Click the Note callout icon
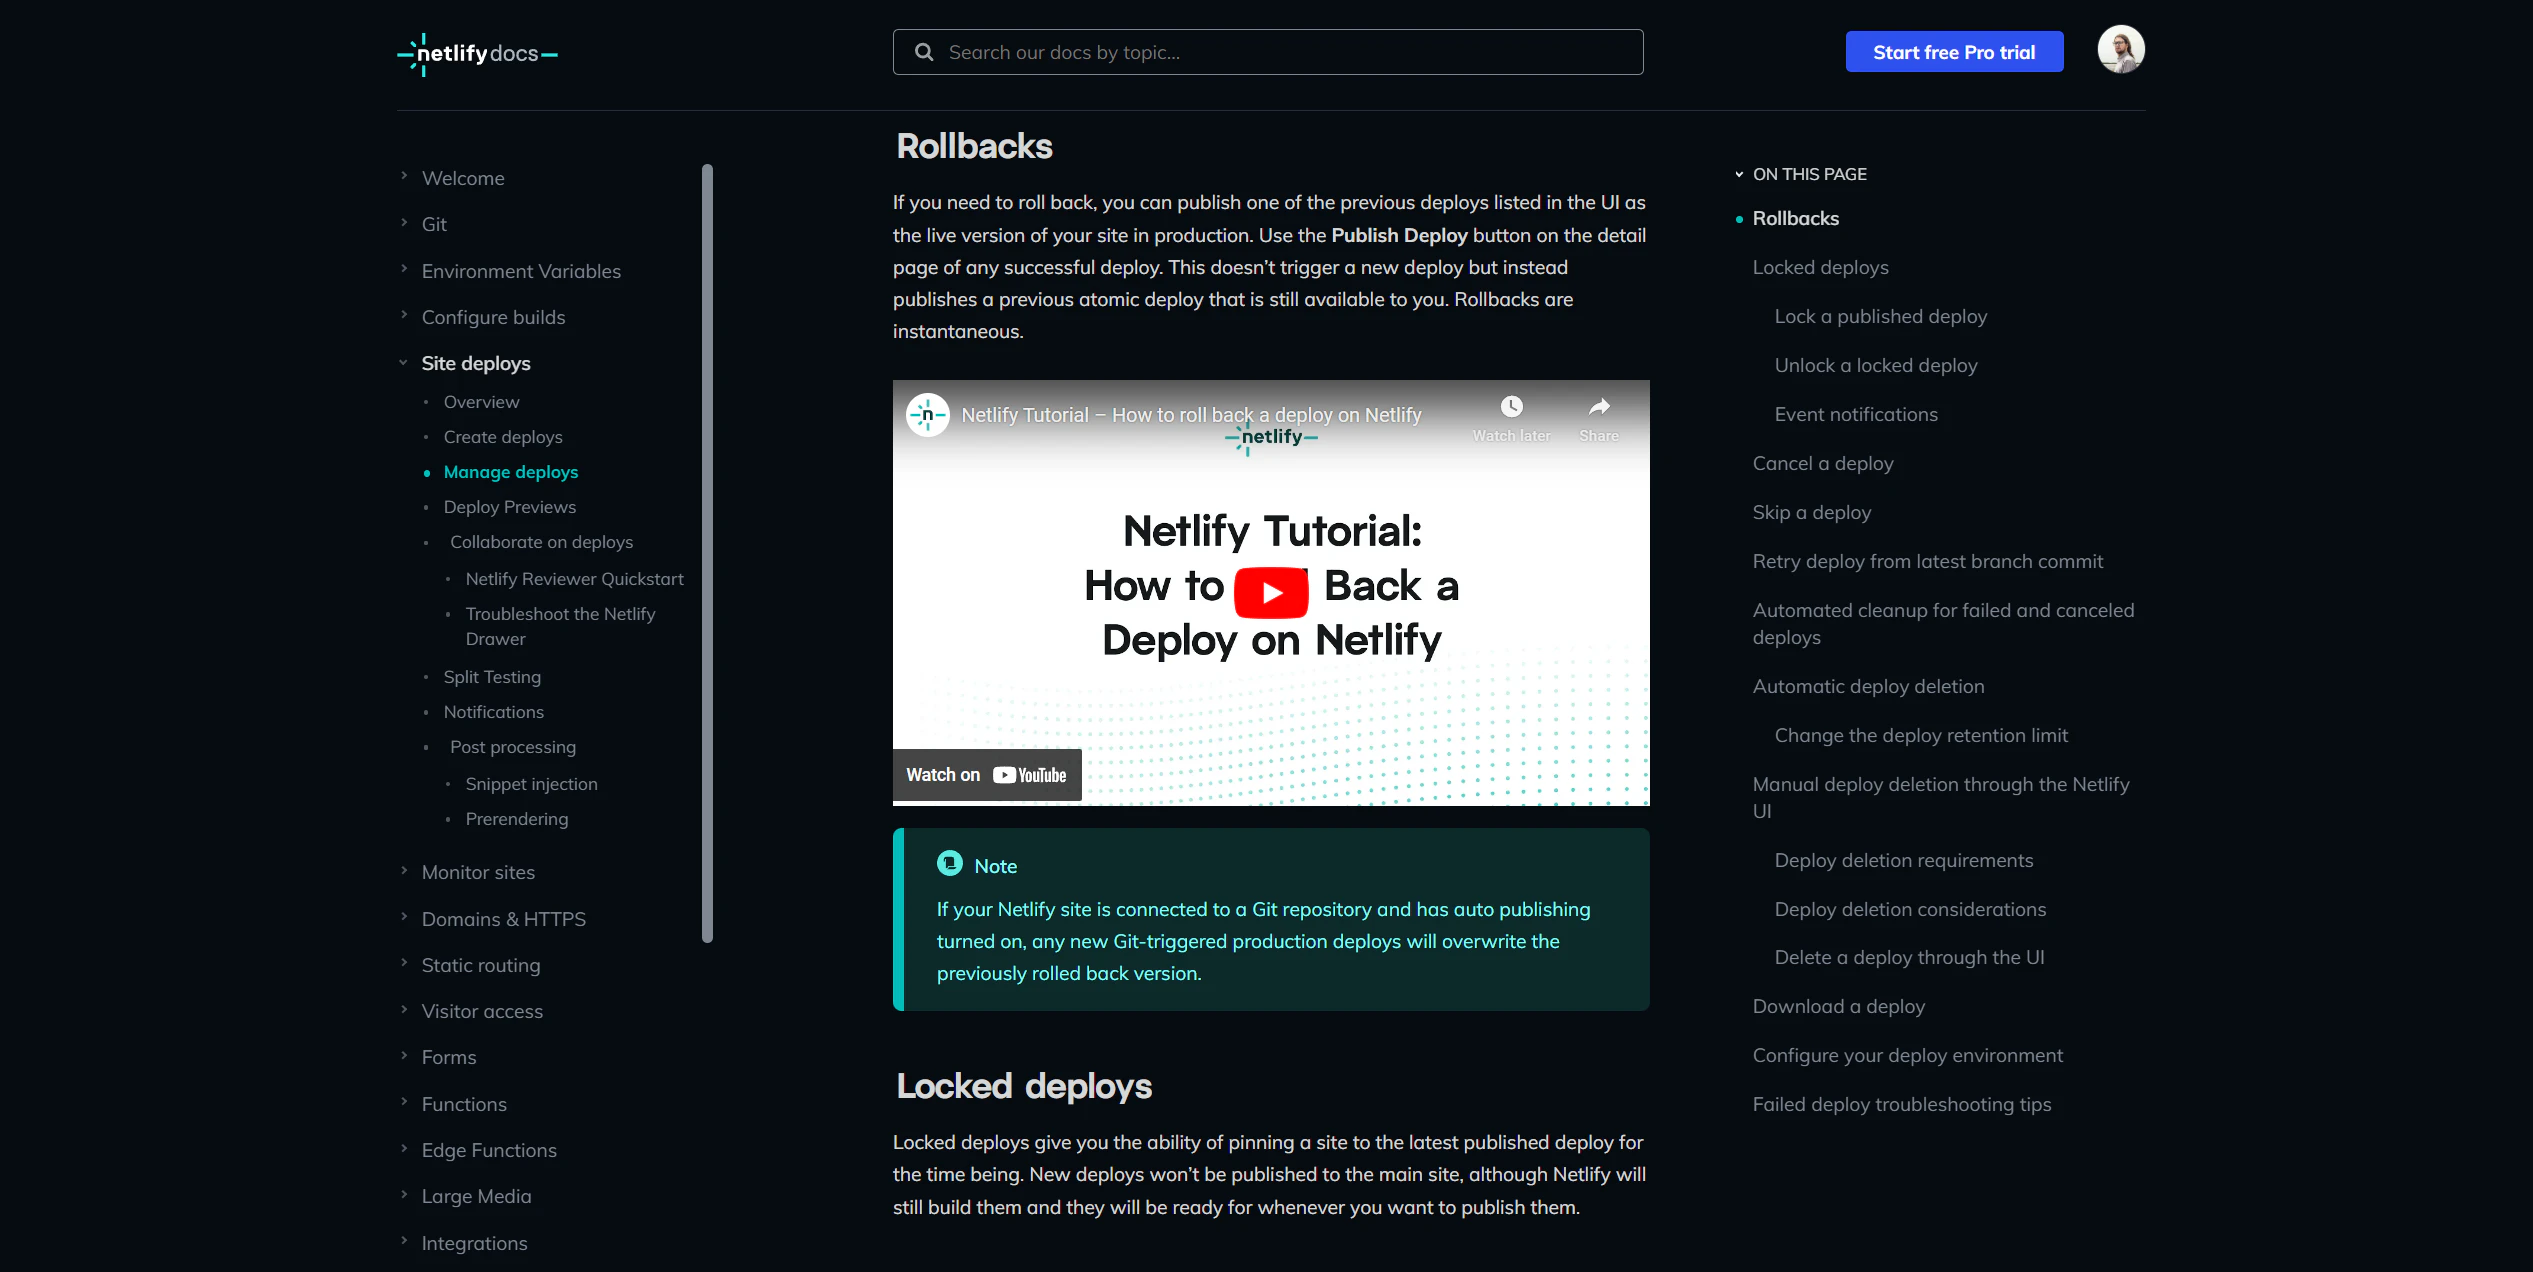 coord(949,864)
